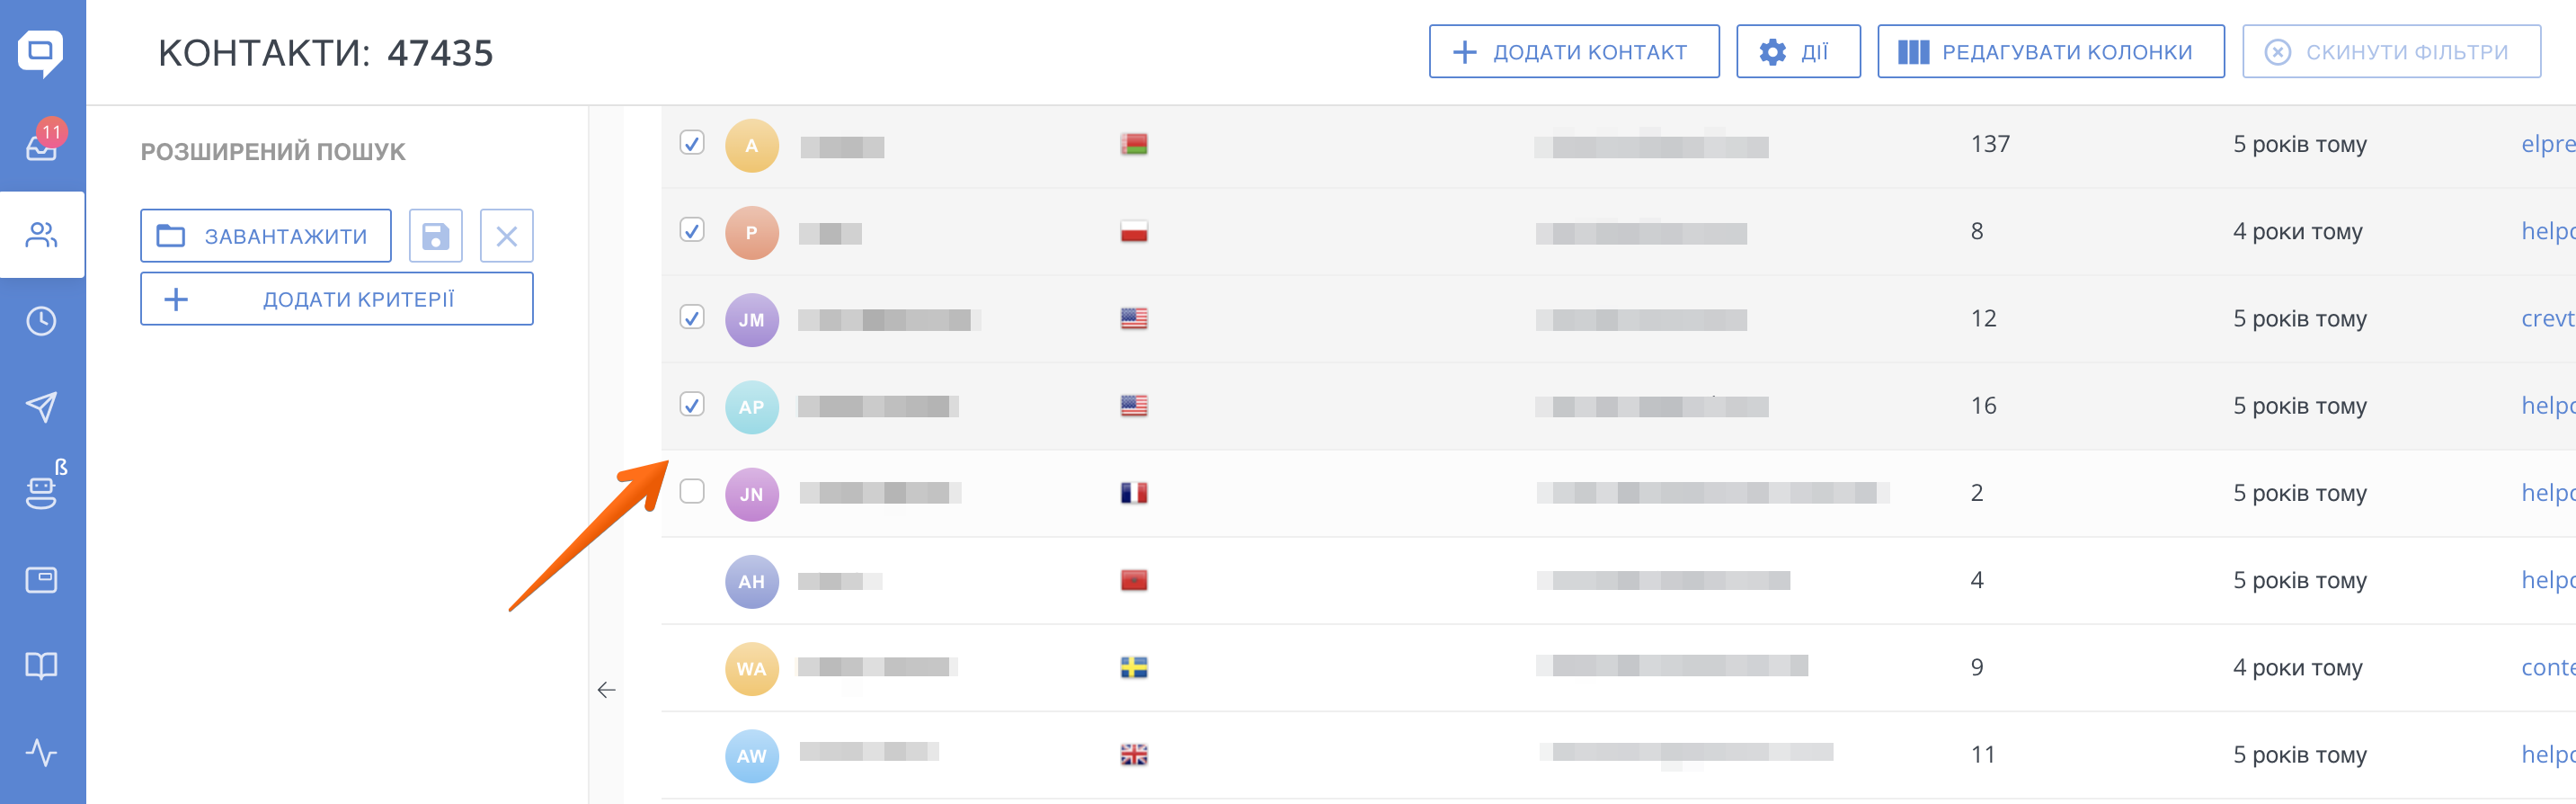Click ДОДАТИ КРИТЕРІЇ to add criteria

pyautogui.click(x=337, y=299)
